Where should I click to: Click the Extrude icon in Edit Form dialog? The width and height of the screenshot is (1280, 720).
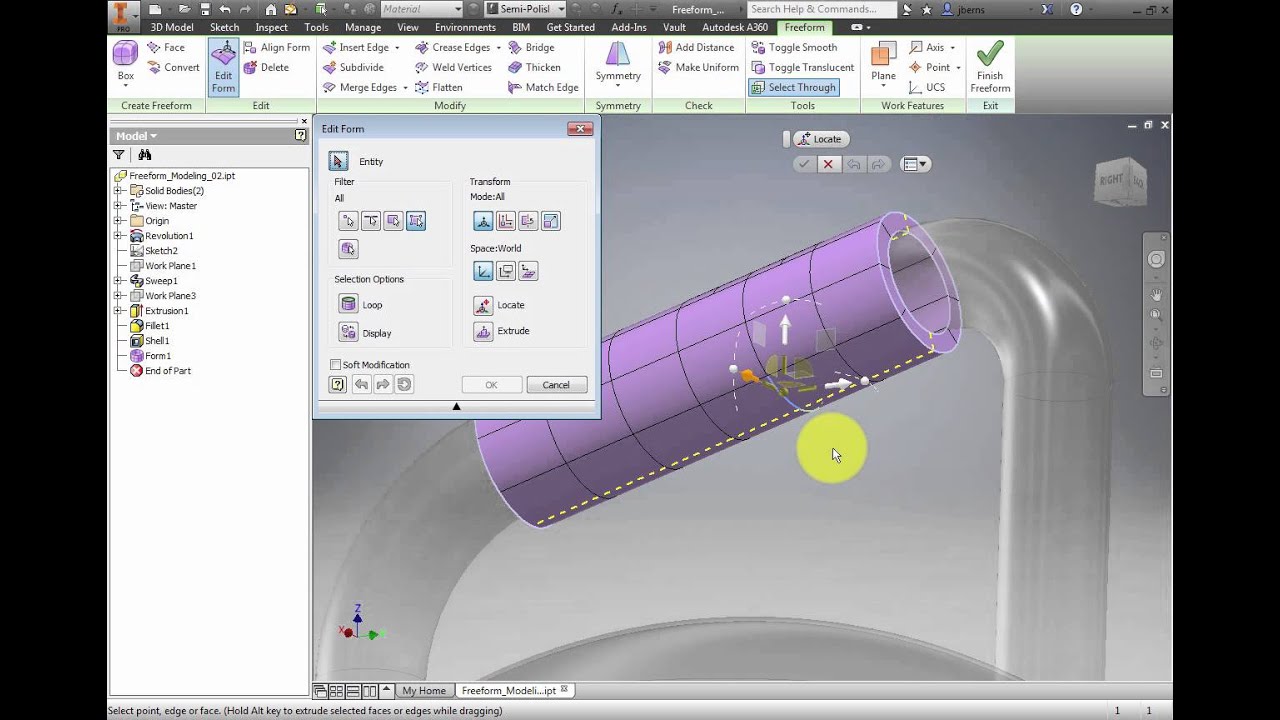click(483, 331)
